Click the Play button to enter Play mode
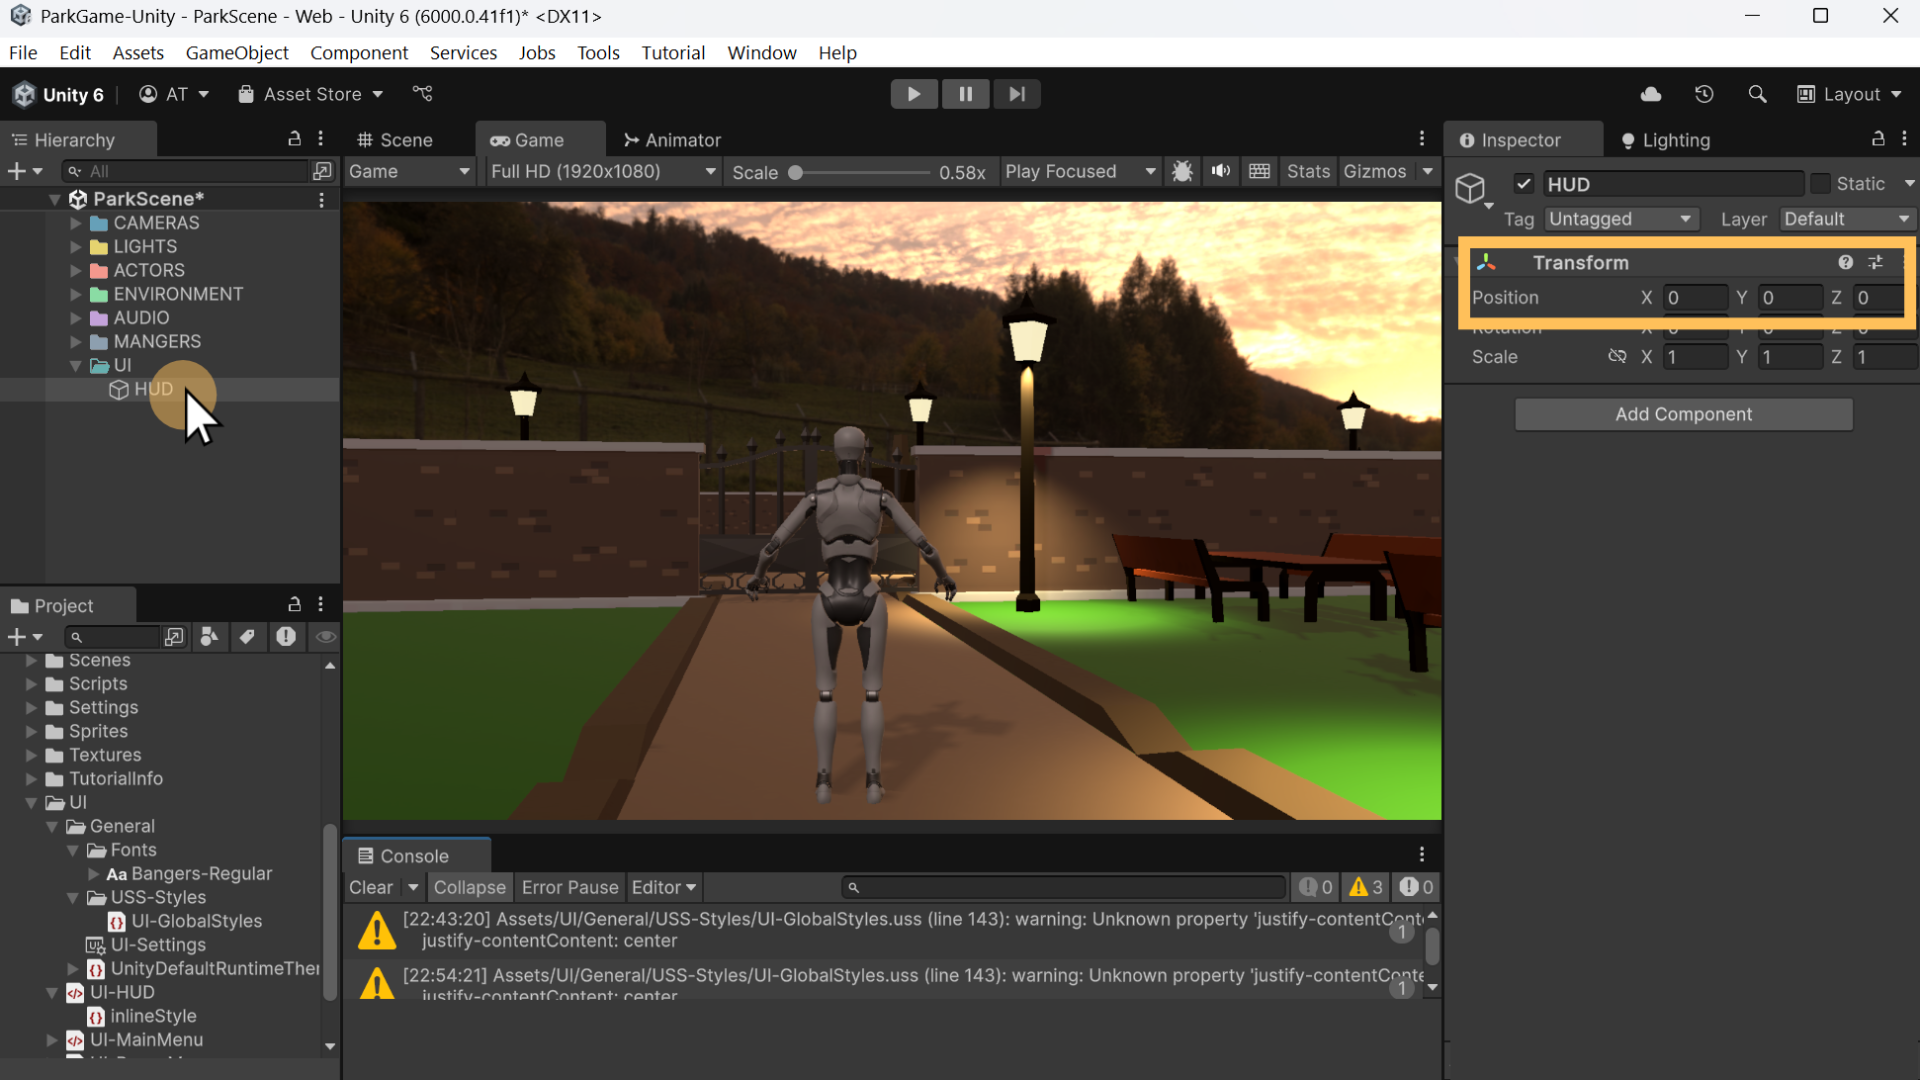1920x1080 pixels. [914, 93]
